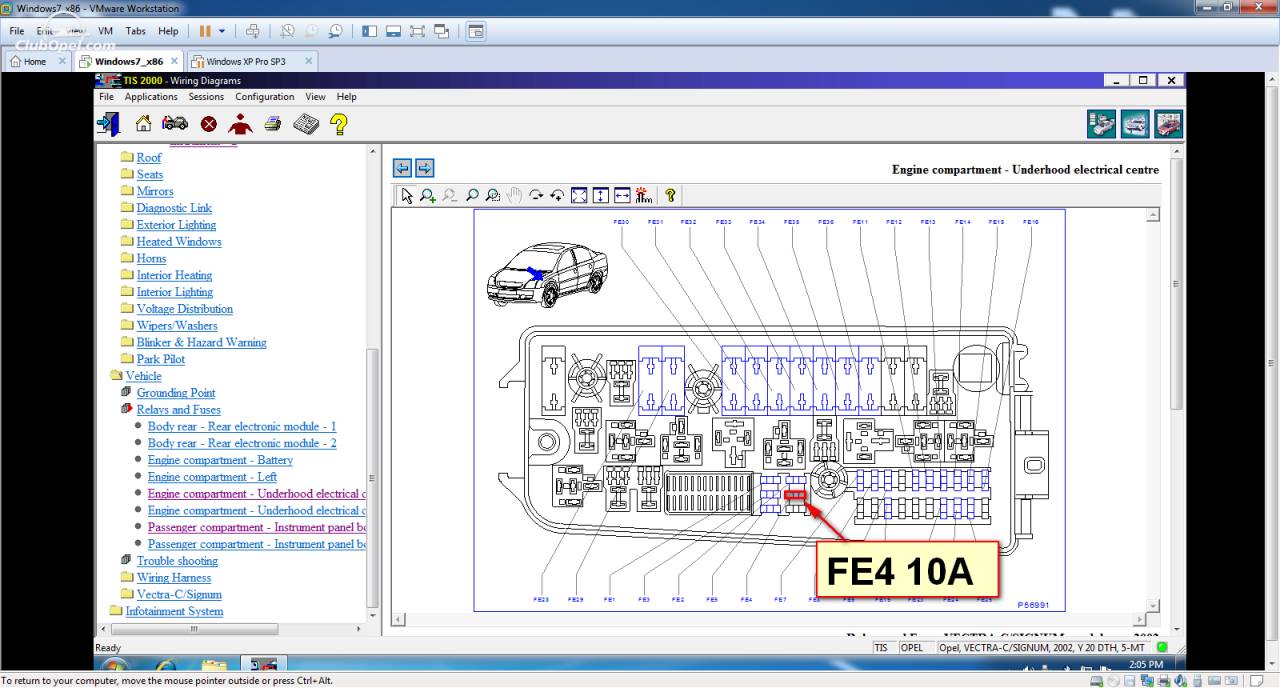Fit diagram to full window
The image size is (1280, 688).
click(579, 196)
